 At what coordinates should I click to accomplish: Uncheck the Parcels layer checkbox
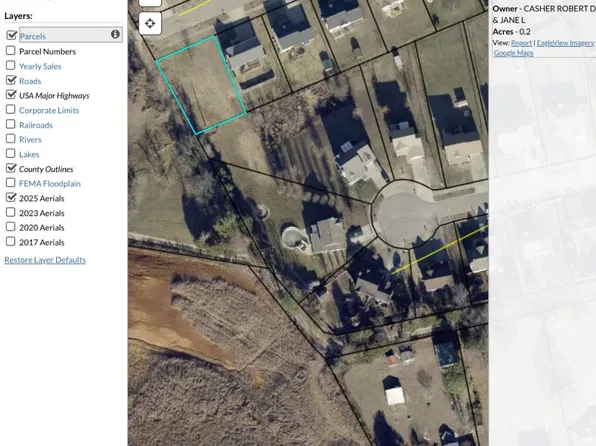[x=11, y=35]
